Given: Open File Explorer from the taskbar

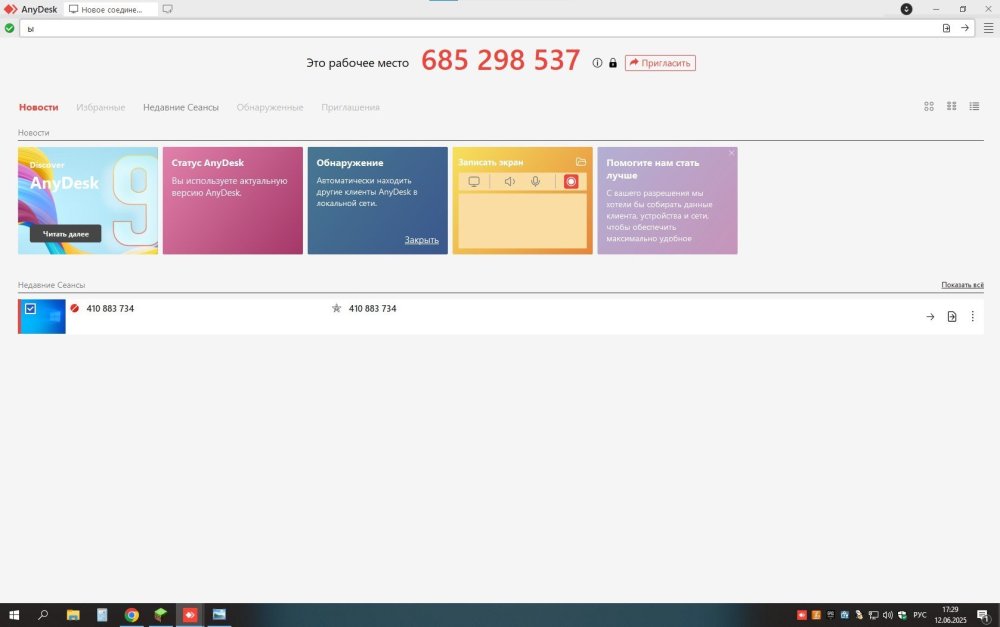Looking at the screenshot, I should [73, 615].
